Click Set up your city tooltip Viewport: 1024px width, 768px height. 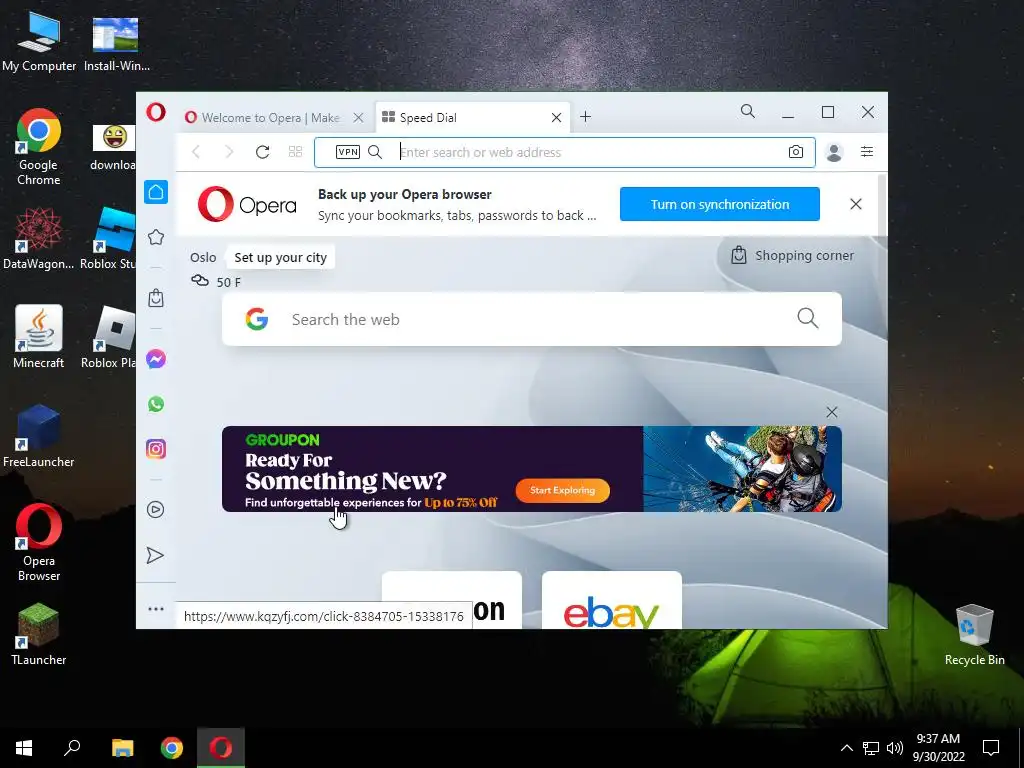280,257
